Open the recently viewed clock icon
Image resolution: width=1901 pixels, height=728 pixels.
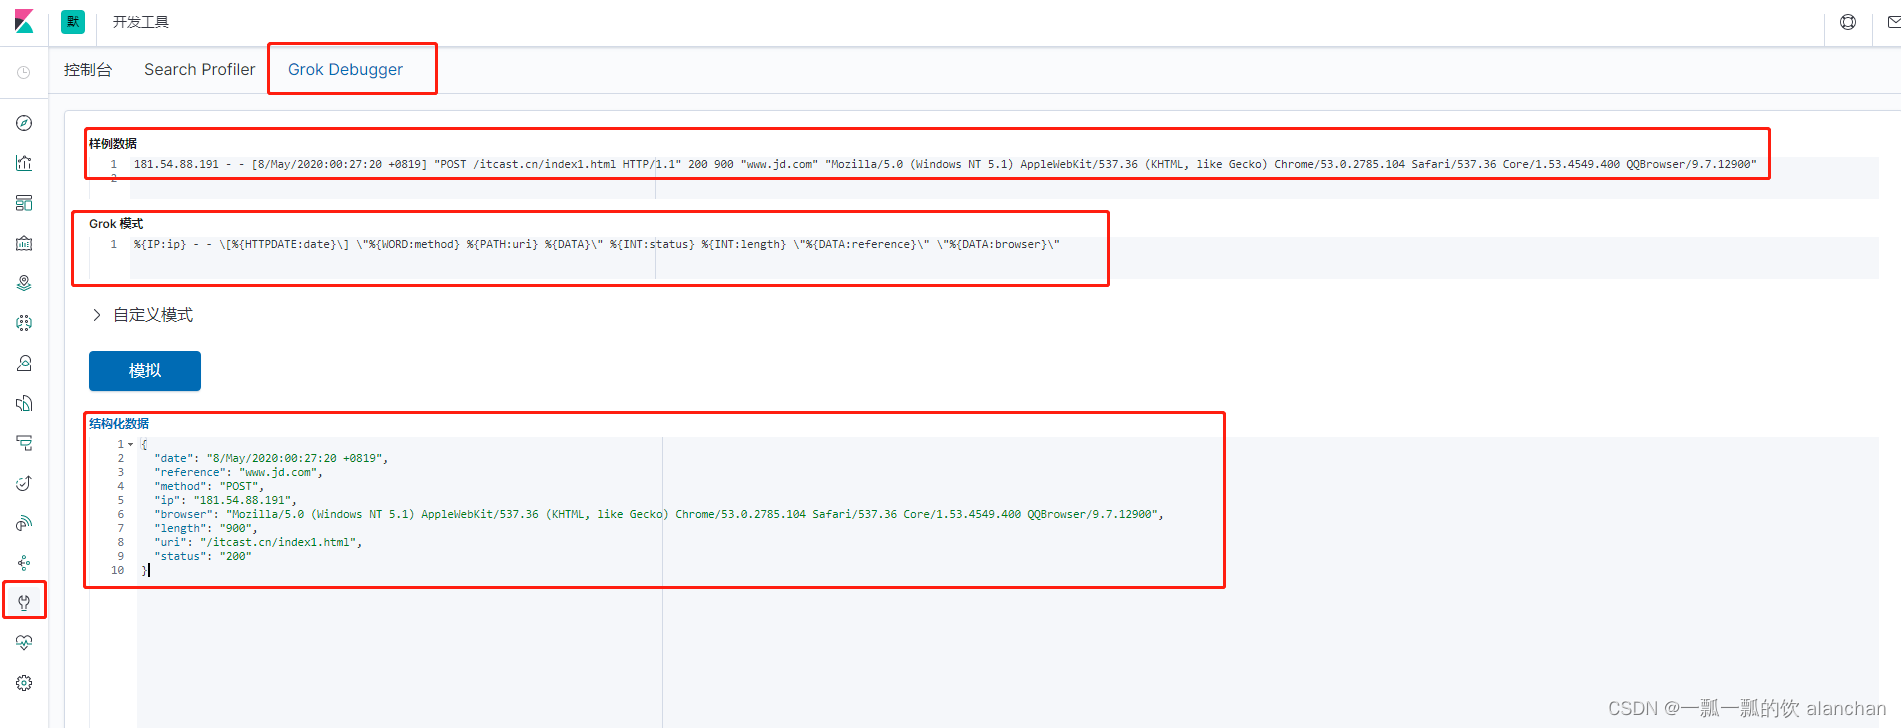(24, 73)
